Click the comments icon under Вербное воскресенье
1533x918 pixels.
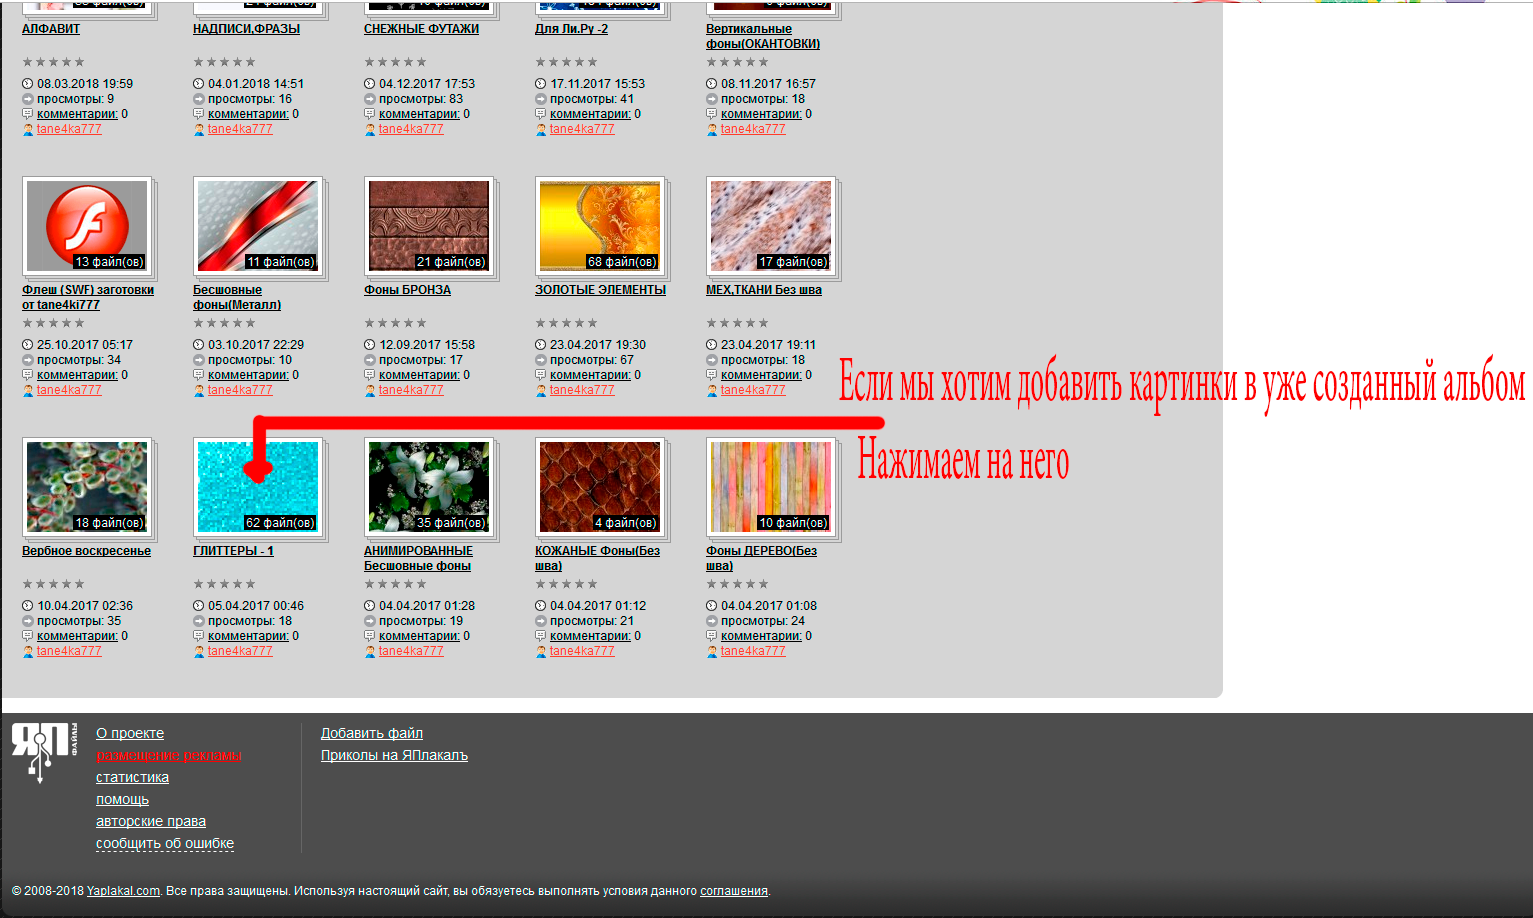(28, 636)
